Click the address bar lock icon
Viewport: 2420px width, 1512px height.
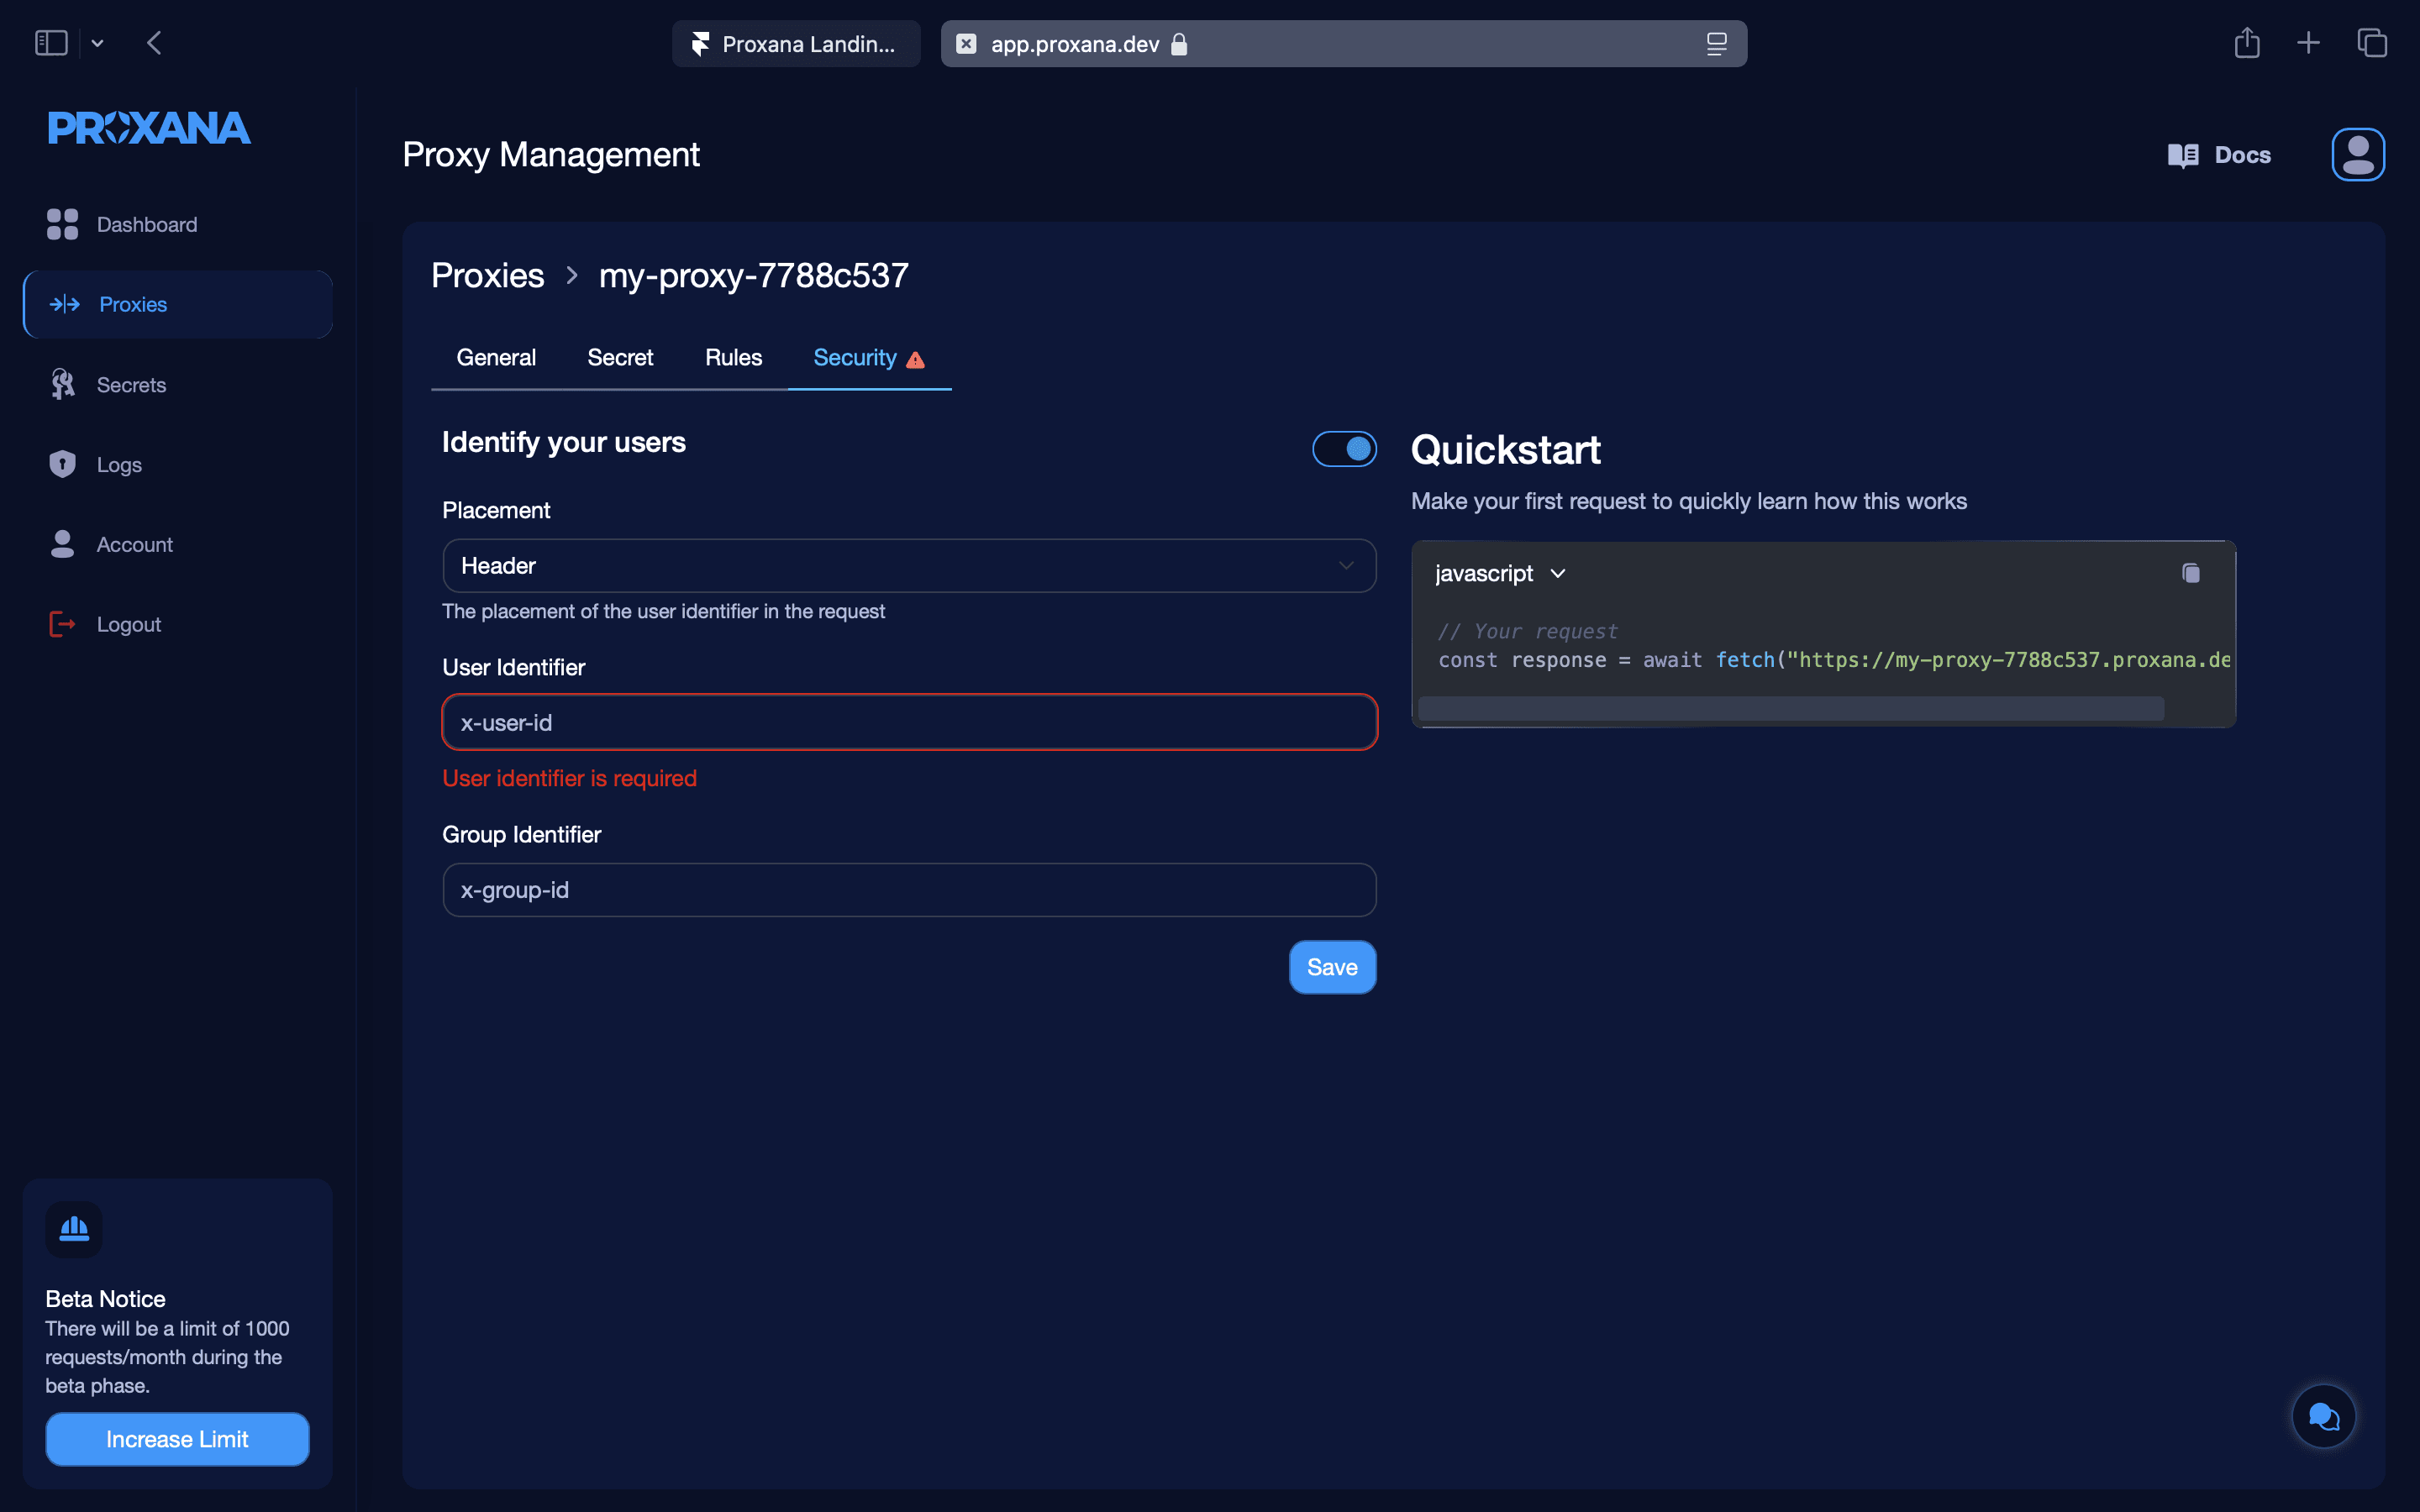1179,44
